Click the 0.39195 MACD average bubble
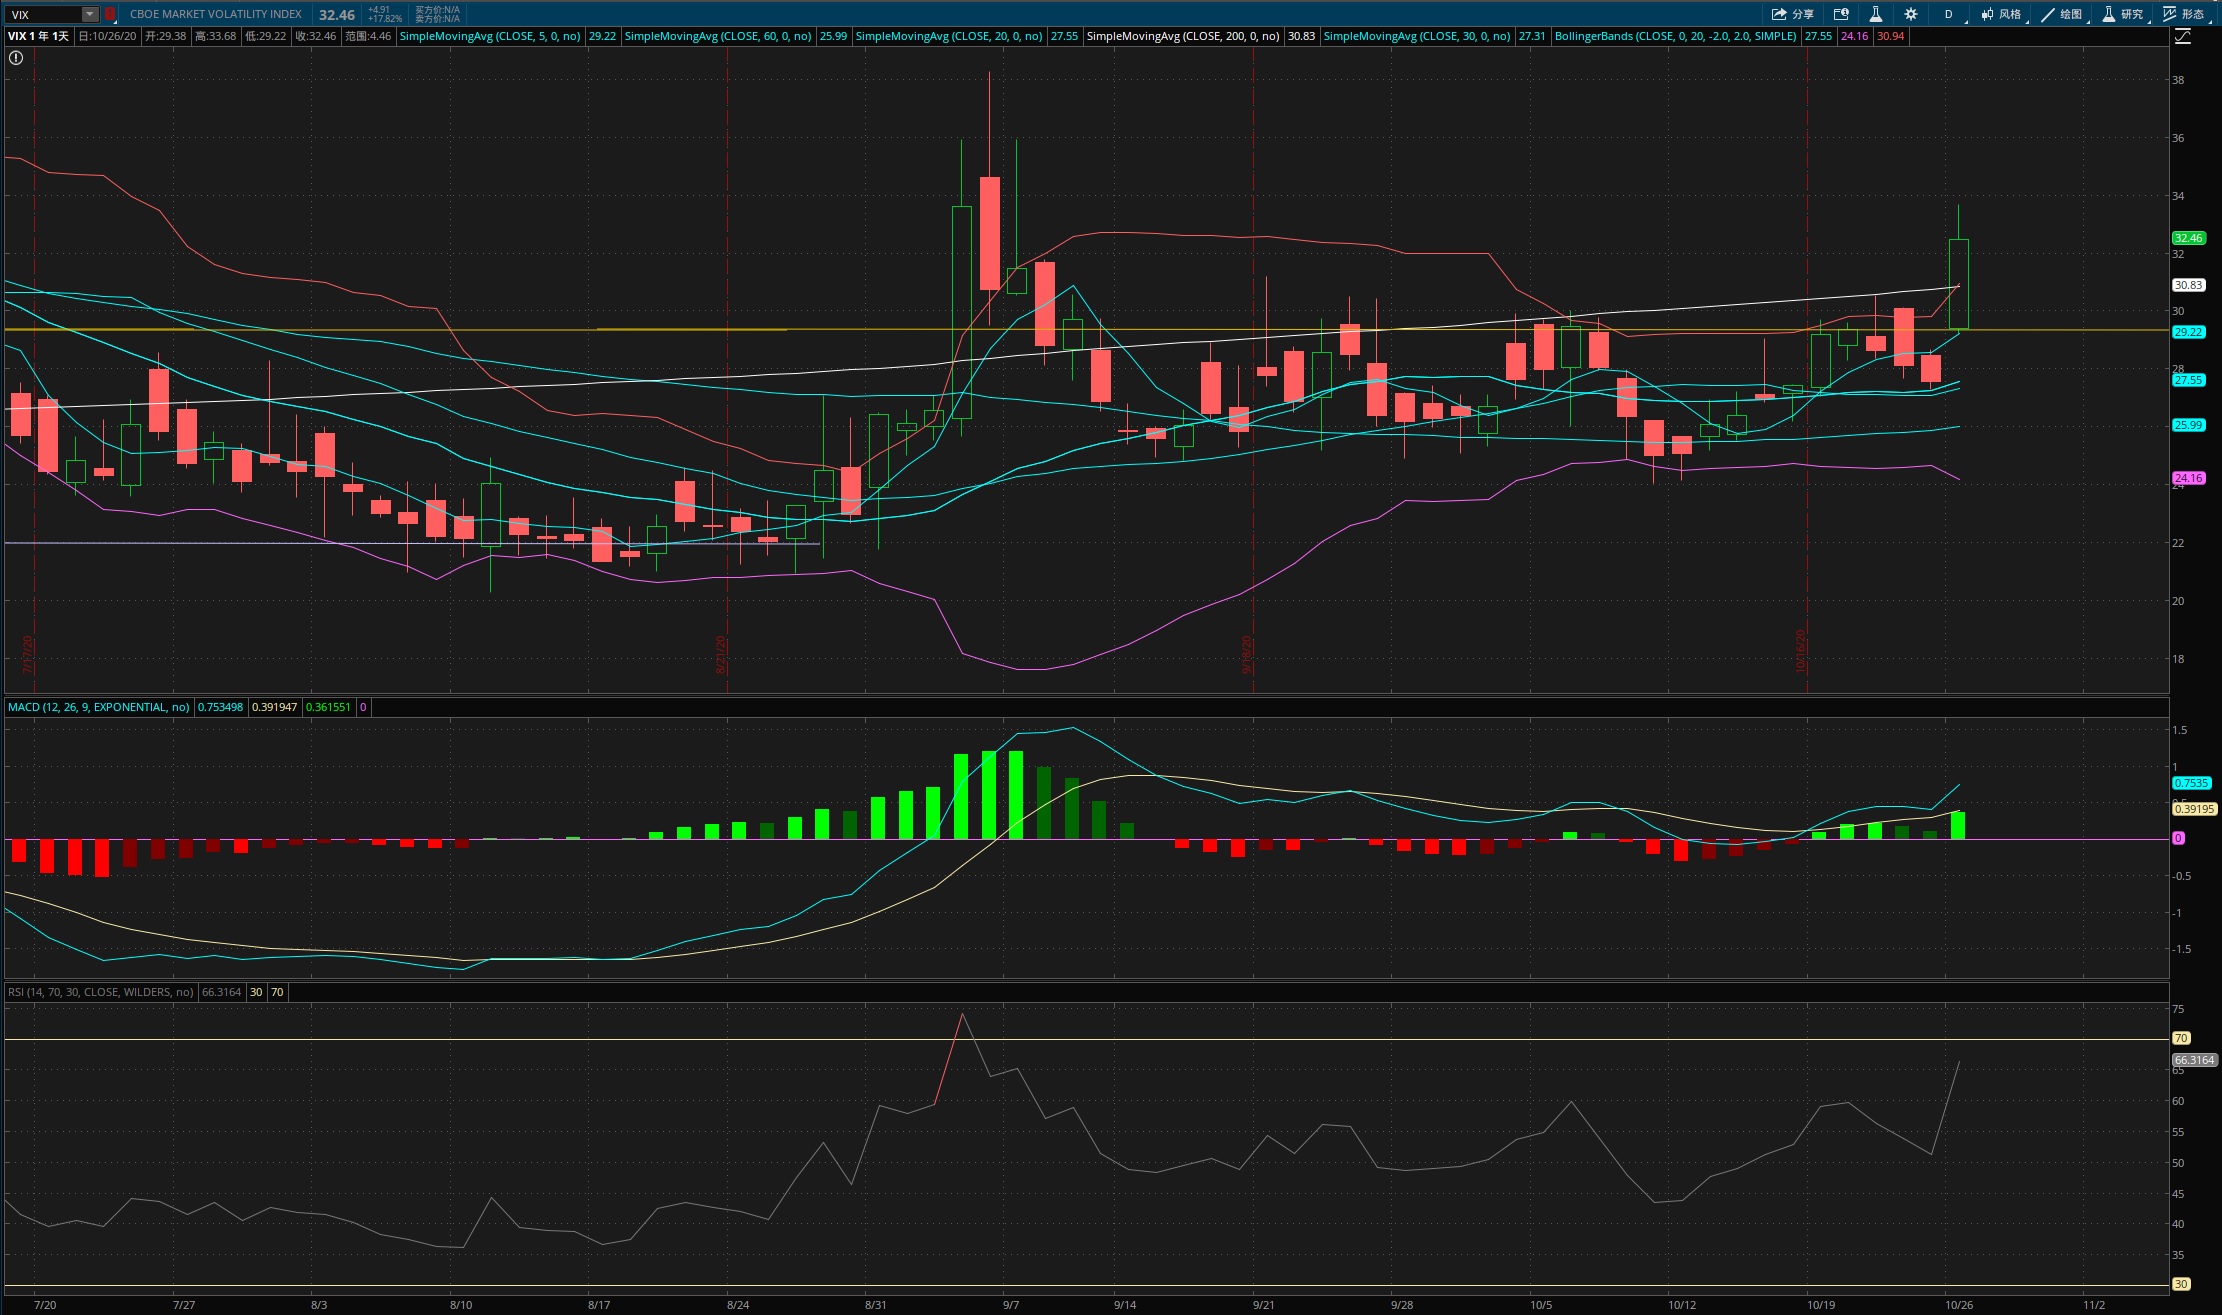Screen dimensions: 2222x1315 pyautogui.click(x=2194, y=809)
